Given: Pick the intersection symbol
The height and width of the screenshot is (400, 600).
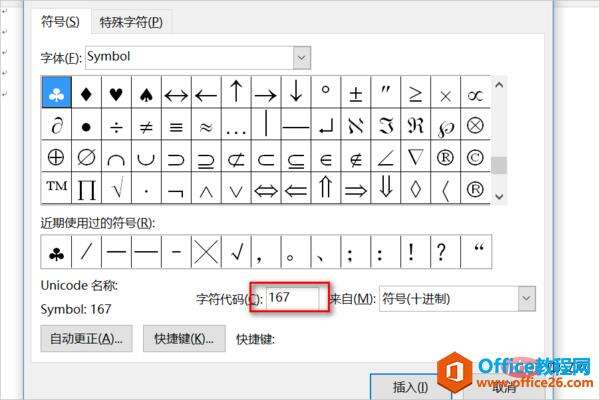Looking at the screenshot, I should coord(116,157).
